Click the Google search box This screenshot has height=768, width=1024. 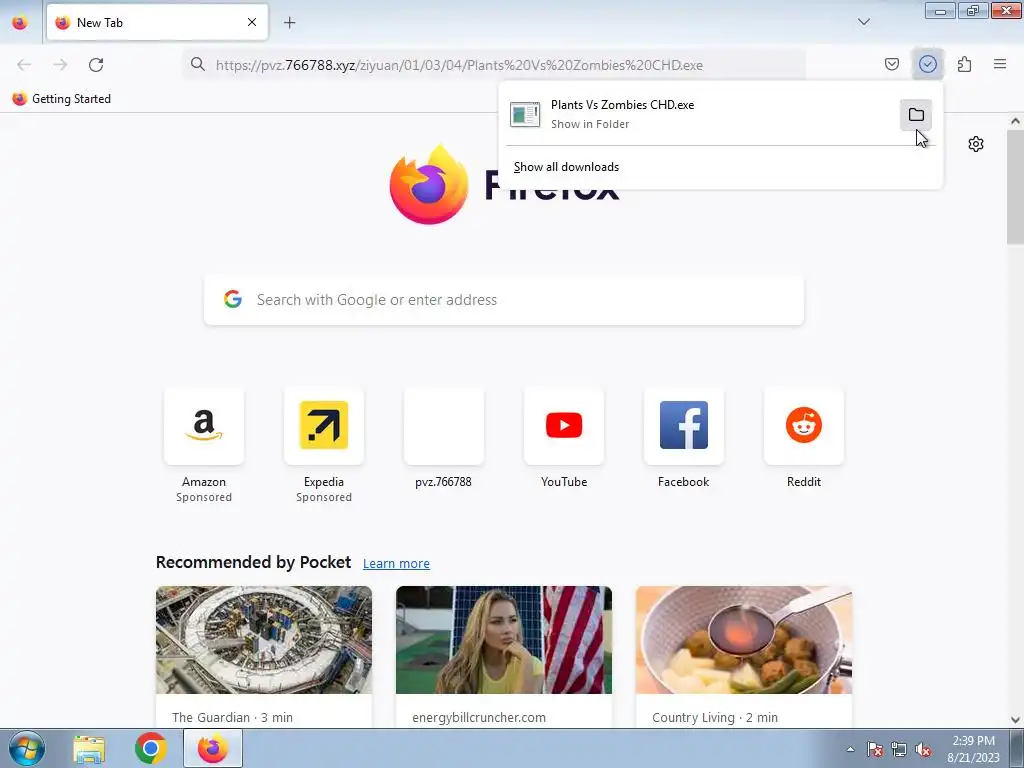pos(504,300)
